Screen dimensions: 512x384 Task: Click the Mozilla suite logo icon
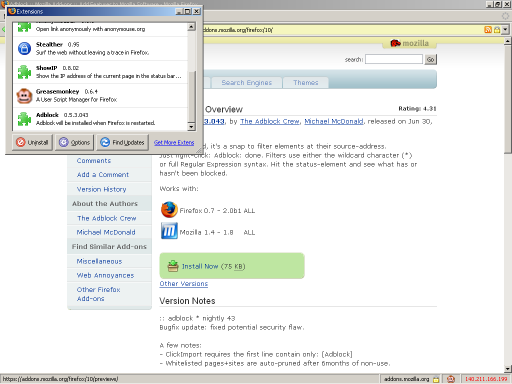(x=169, y=231)
